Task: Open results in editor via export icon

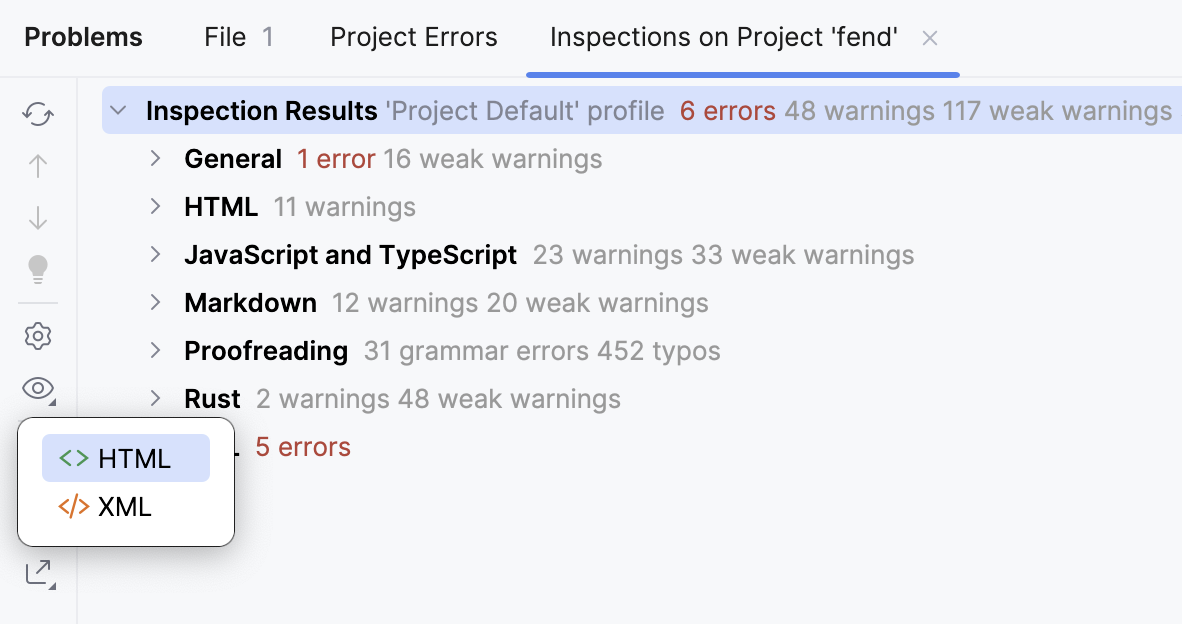Action: click(x=37, y=574)
